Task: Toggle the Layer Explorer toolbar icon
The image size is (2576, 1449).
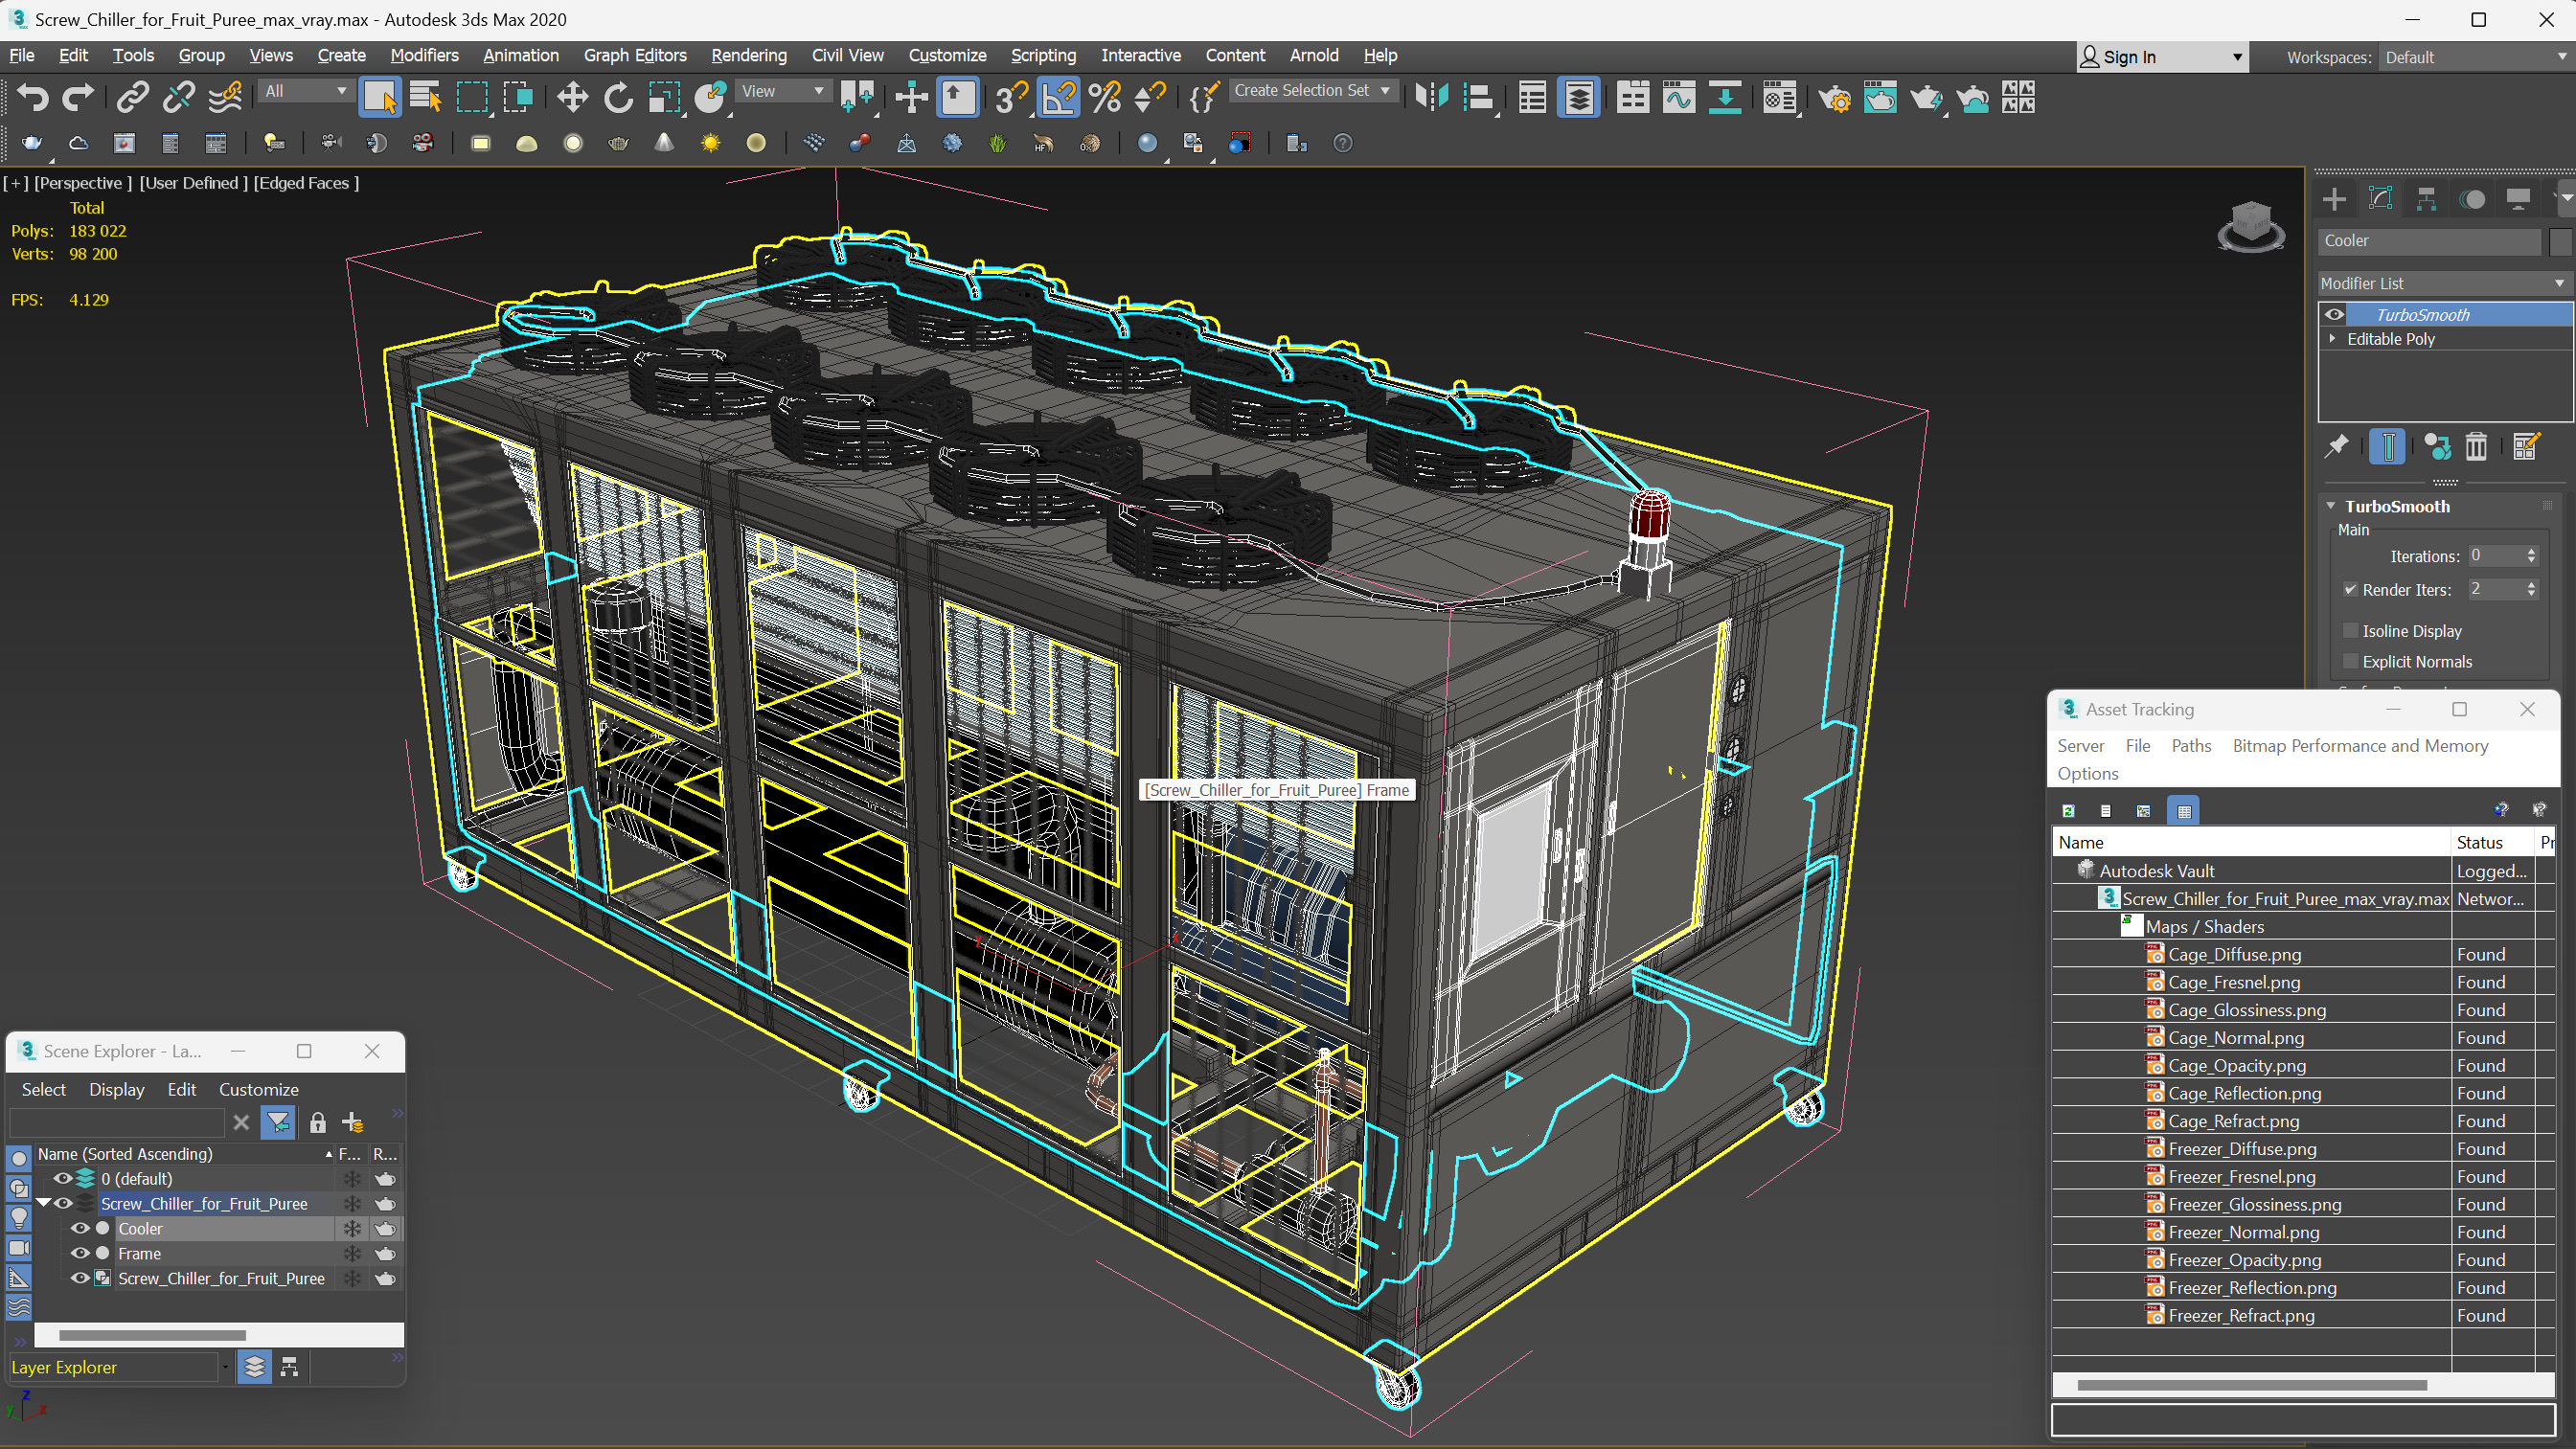Action: 1578,97
